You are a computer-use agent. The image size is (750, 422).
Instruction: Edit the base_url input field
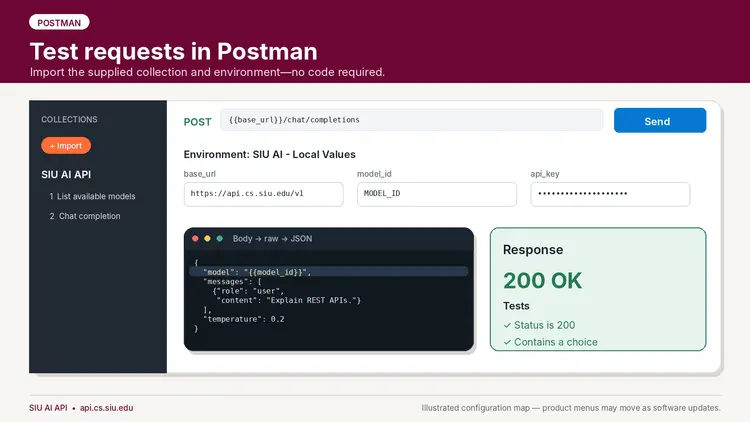point(264,194)
